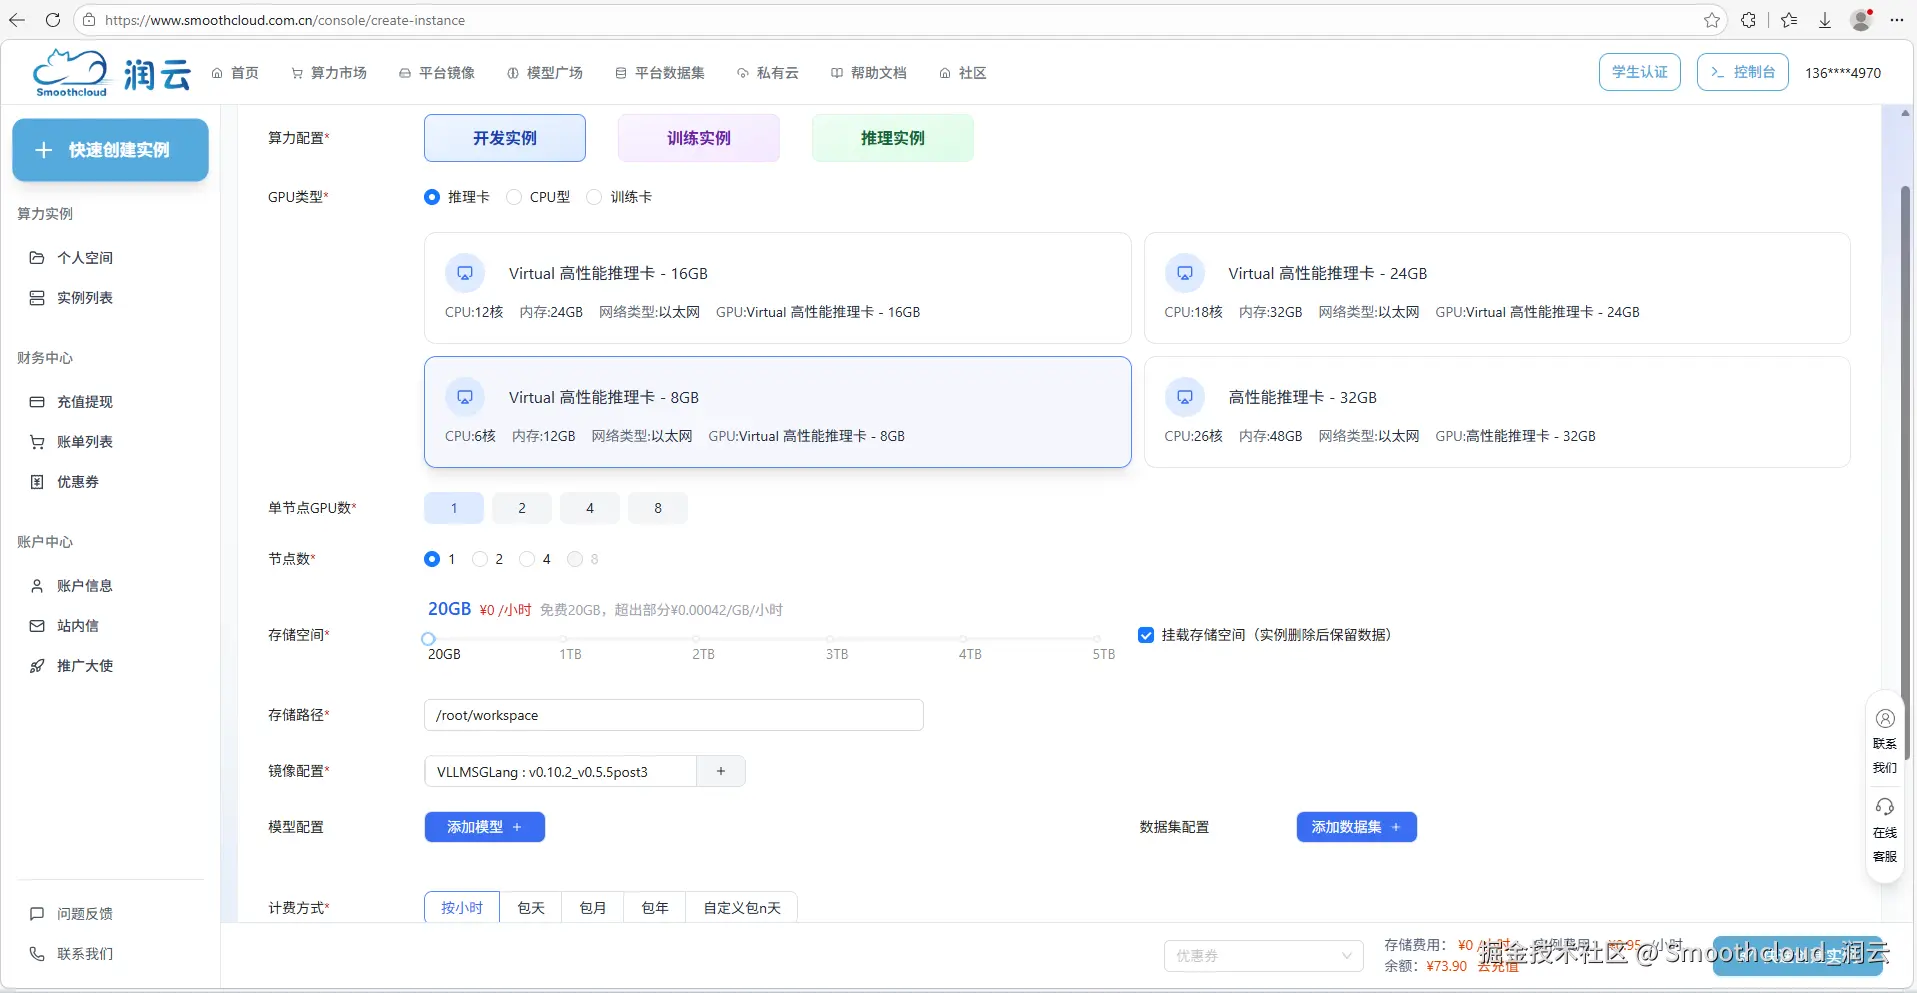Click the 添加数据集 button
The height and width of the screenshot is (993, 1917).
click(x=1357, y=827)
